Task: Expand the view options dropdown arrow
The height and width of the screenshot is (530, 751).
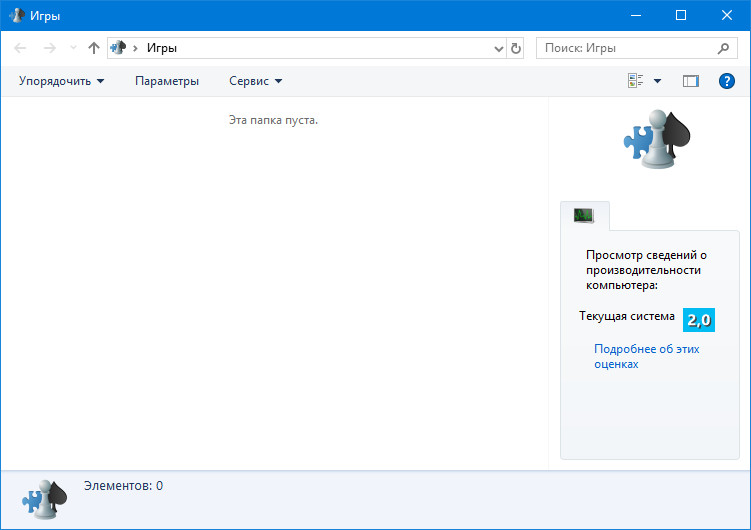Action: [658, 81]
